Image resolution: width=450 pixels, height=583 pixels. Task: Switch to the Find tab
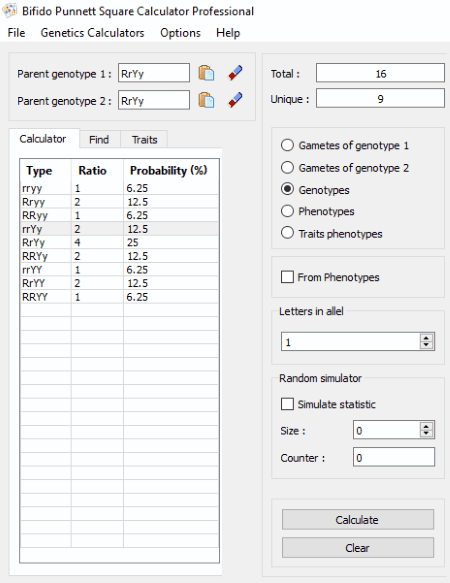(x=99, y=140)
